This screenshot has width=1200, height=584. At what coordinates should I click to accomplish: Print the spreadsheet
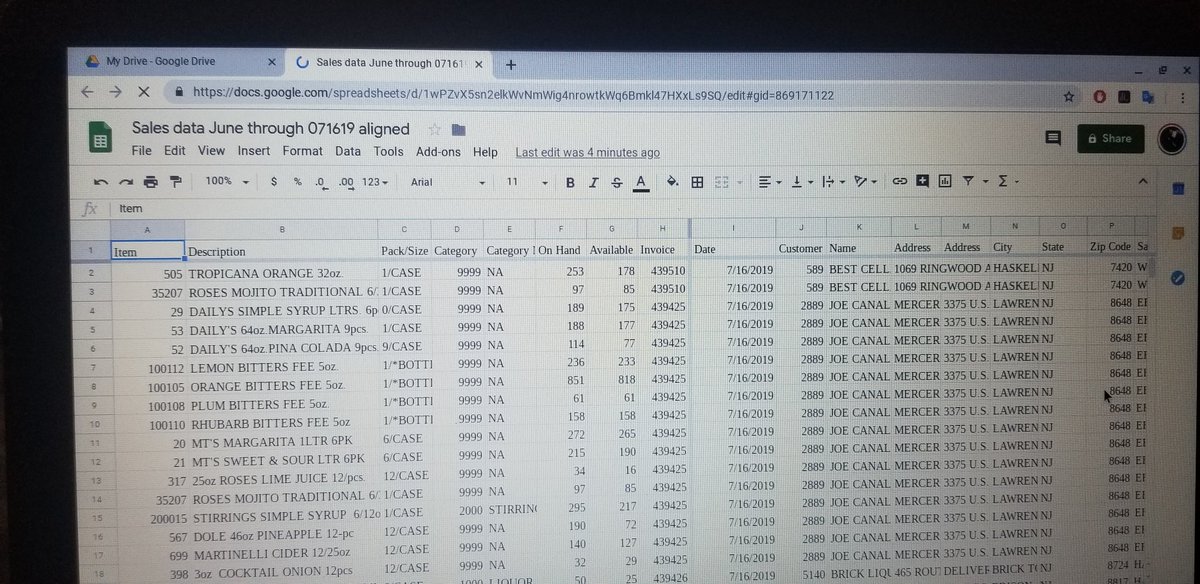151,182
